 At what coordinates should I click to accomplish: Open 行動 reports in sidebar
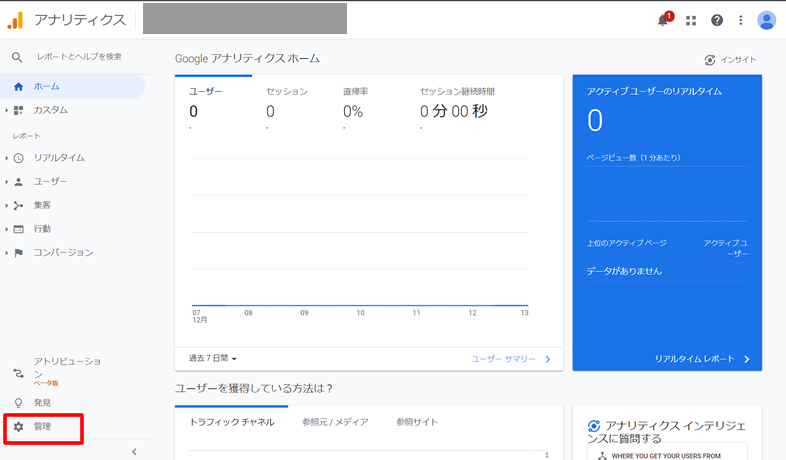42,229
